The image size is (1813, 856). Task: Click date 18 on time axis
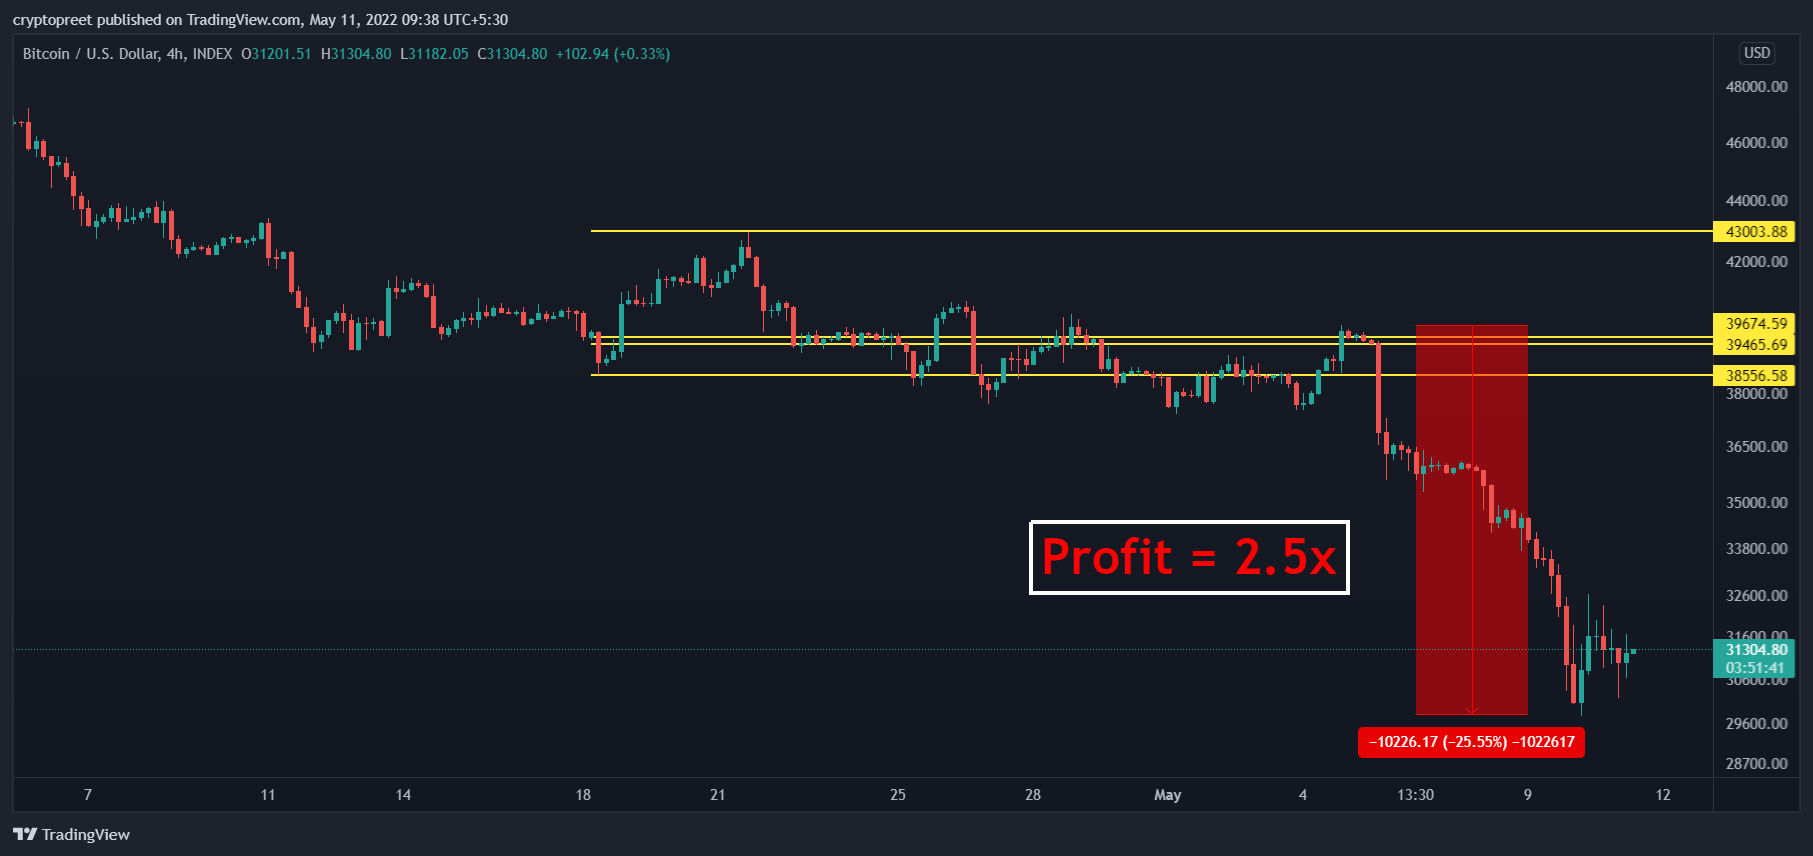pos(583,795)
